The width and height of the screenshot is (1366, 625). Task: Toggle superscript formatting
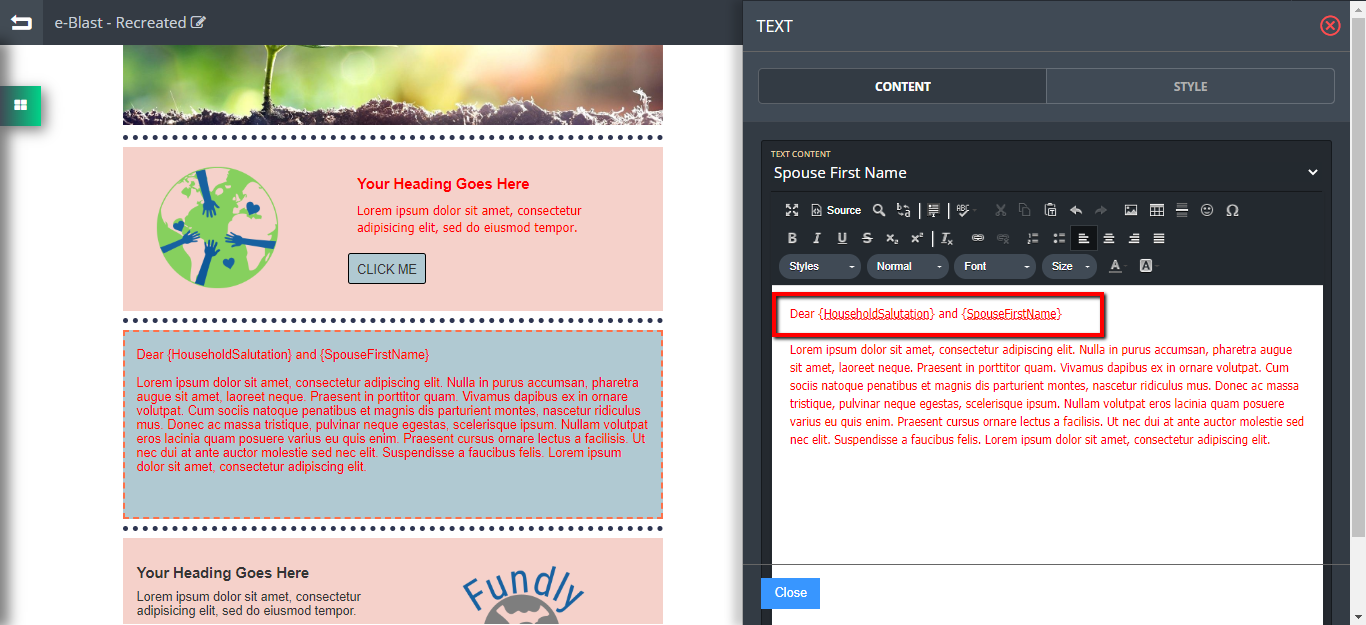point(917,238)
